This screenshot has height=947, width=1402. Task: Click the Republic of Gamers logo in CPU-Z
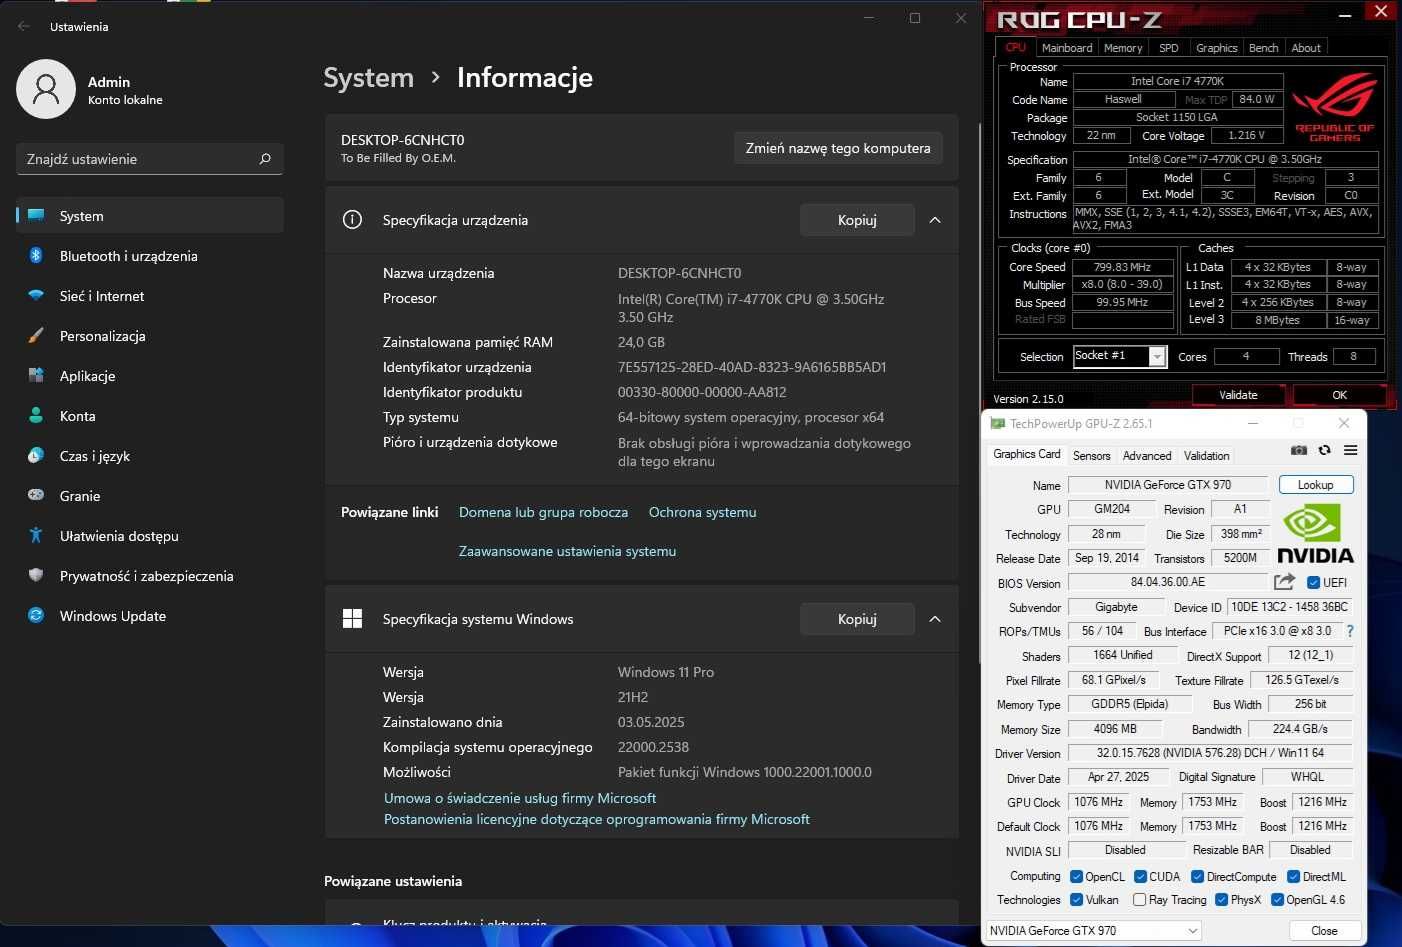click(x=1335, y=108)
